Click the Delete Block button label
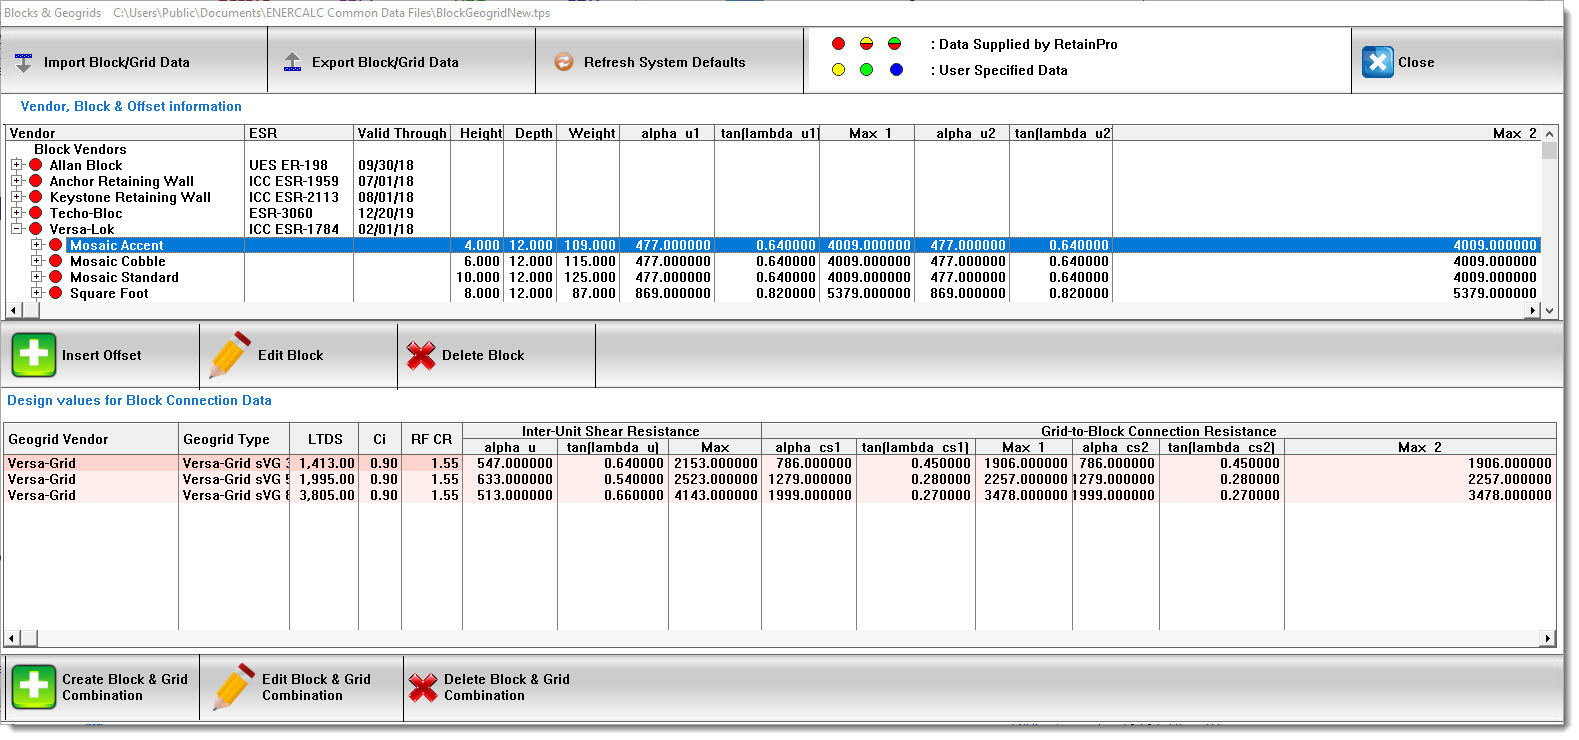 483,355
